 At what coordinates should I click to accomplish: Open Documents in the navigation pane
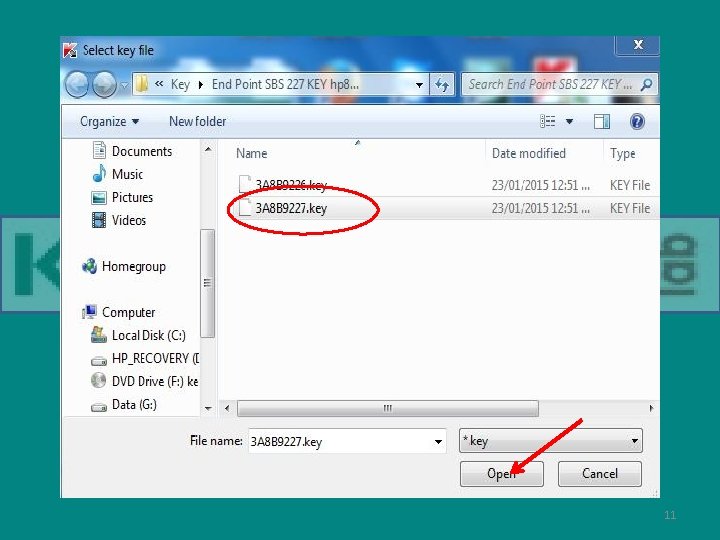click(x=142, y=151)
